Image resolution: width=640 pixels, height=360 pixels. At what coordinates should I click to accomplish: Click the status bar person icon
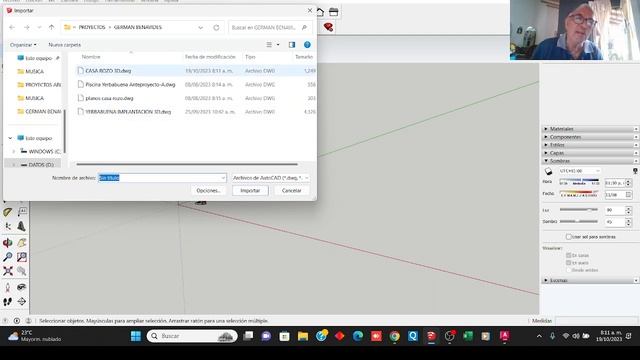[x=29, y=321]
